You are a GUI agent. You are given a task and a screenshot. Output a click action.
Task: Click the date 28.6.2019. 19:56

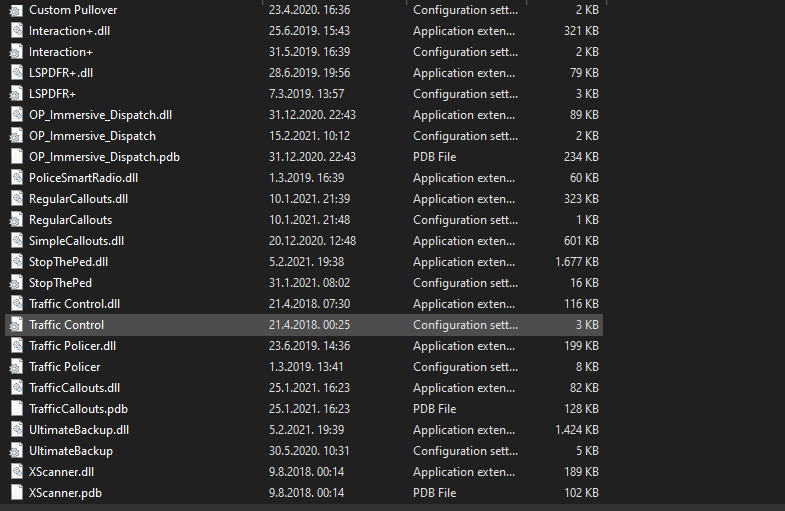309,73
